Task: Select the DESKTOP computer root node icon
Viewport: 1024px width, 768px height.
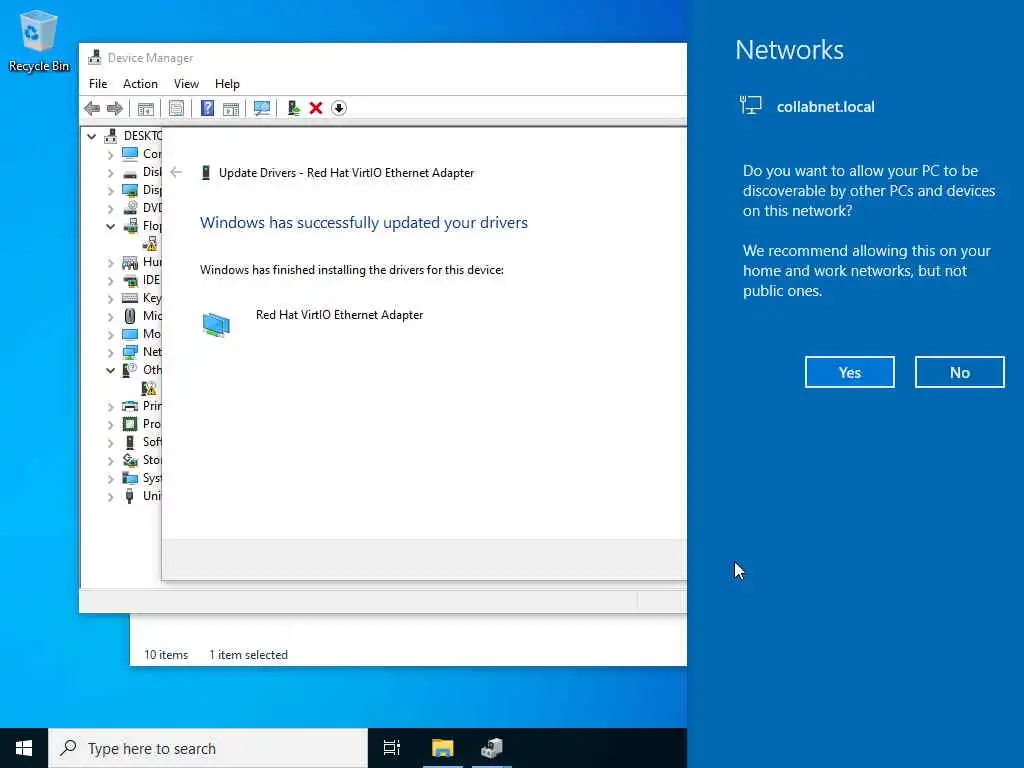Action: pyautogui.click(x=111, y=136)
